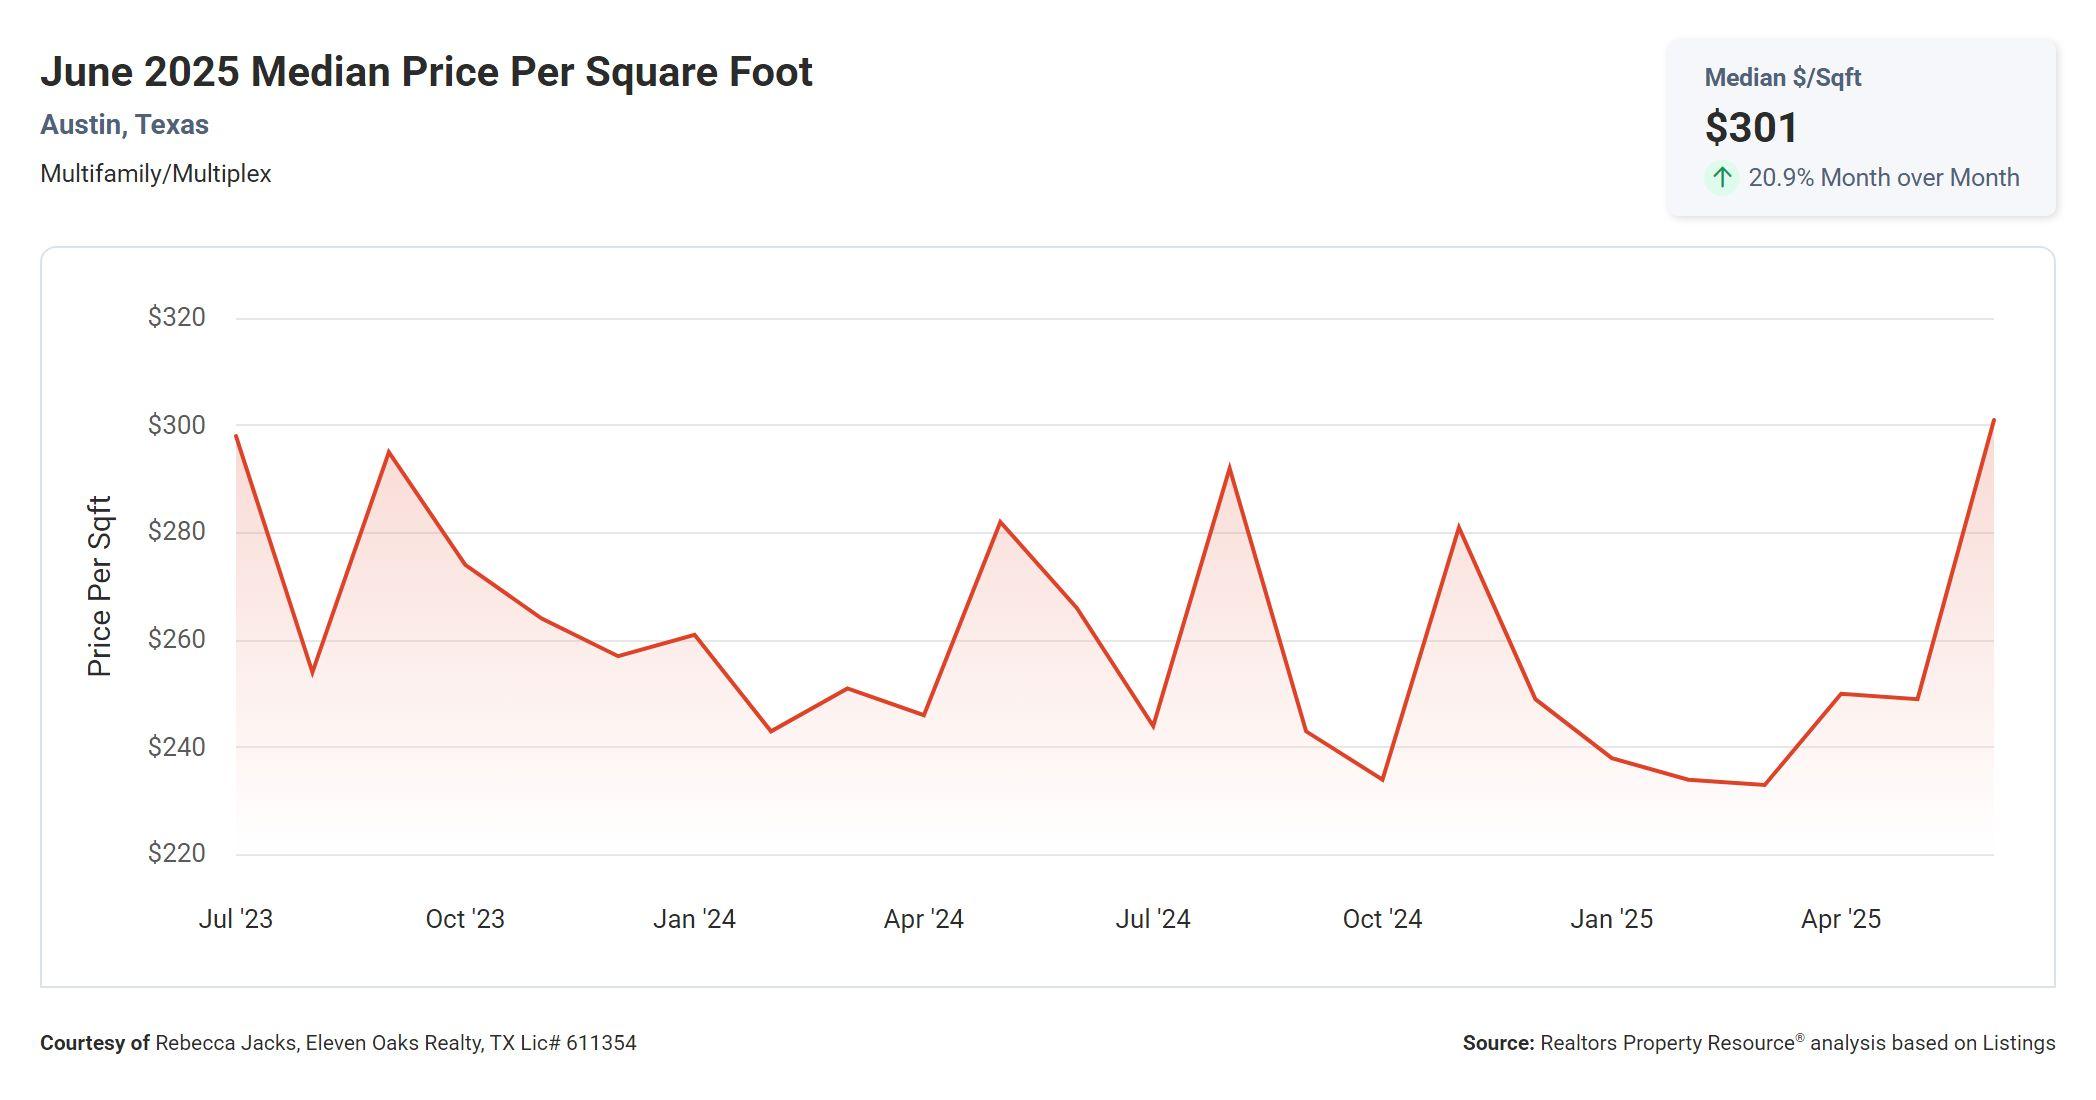Click the June 2025 chart title
The height and width of the screenshot is (1100, 2096).
tap(426, 72)
